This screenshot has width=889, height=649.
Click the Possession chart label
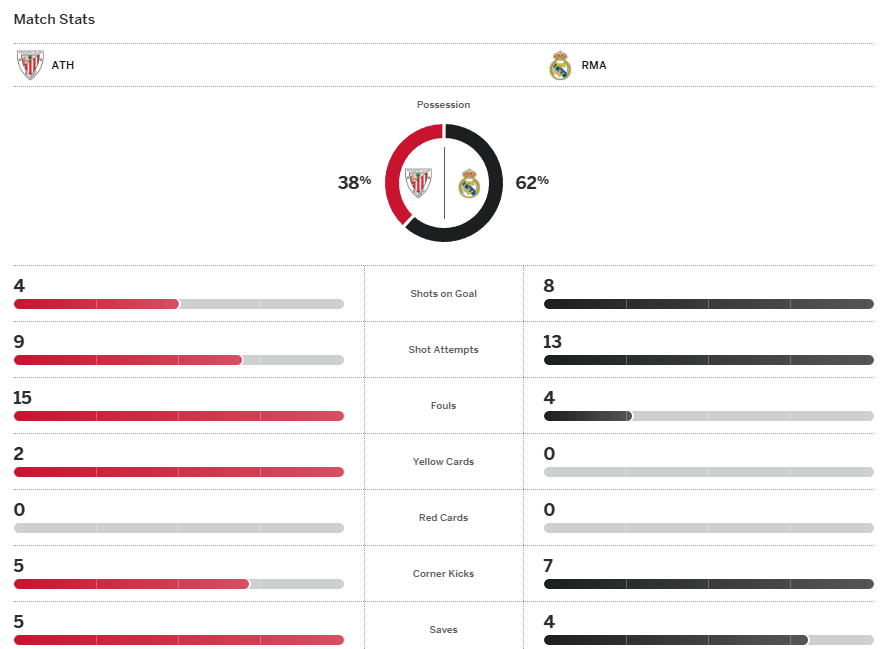(443, 105)
